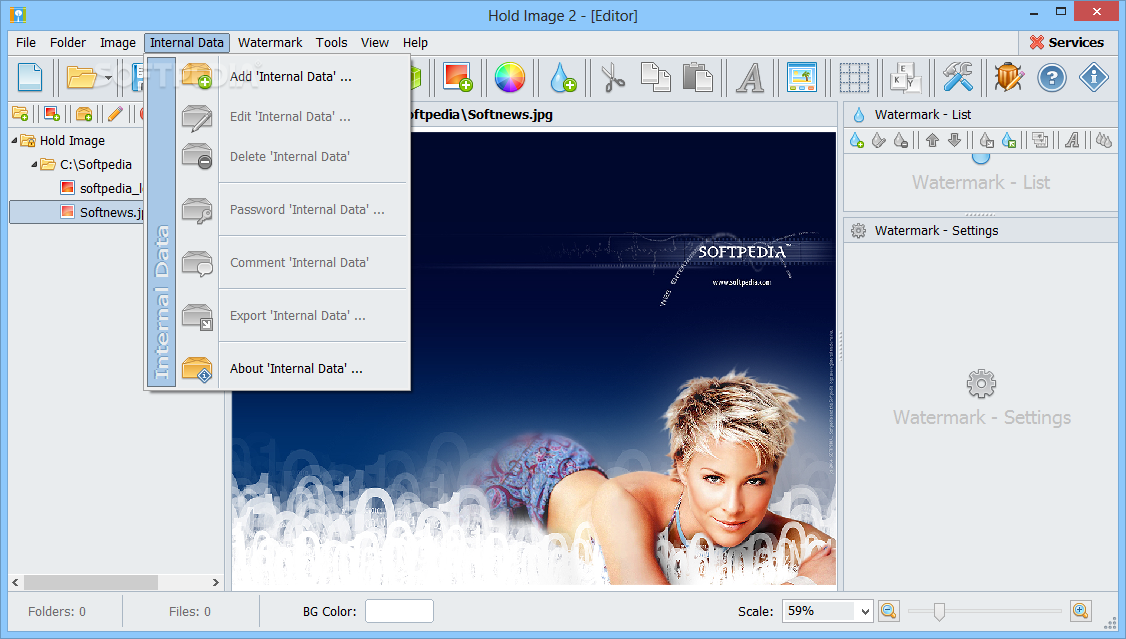Move watermark down with the arrow icon

954,141
